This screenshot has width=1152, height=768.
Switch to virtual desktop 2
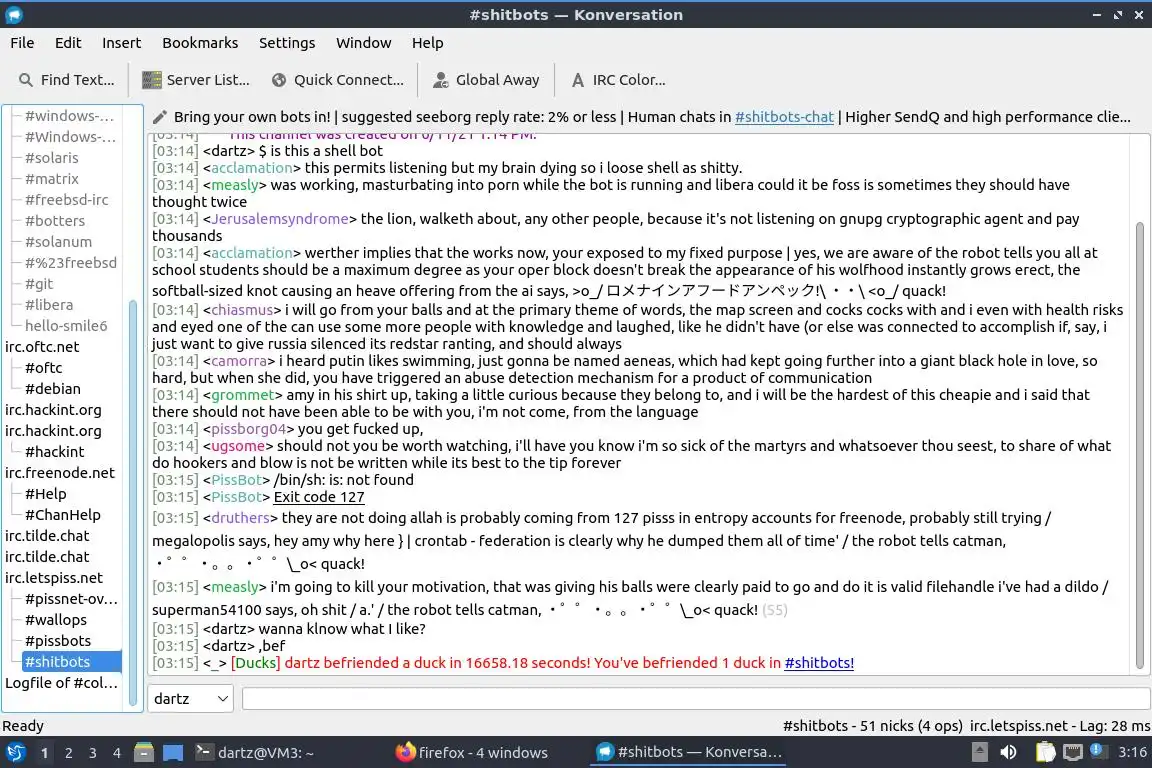tap(68, 753)
